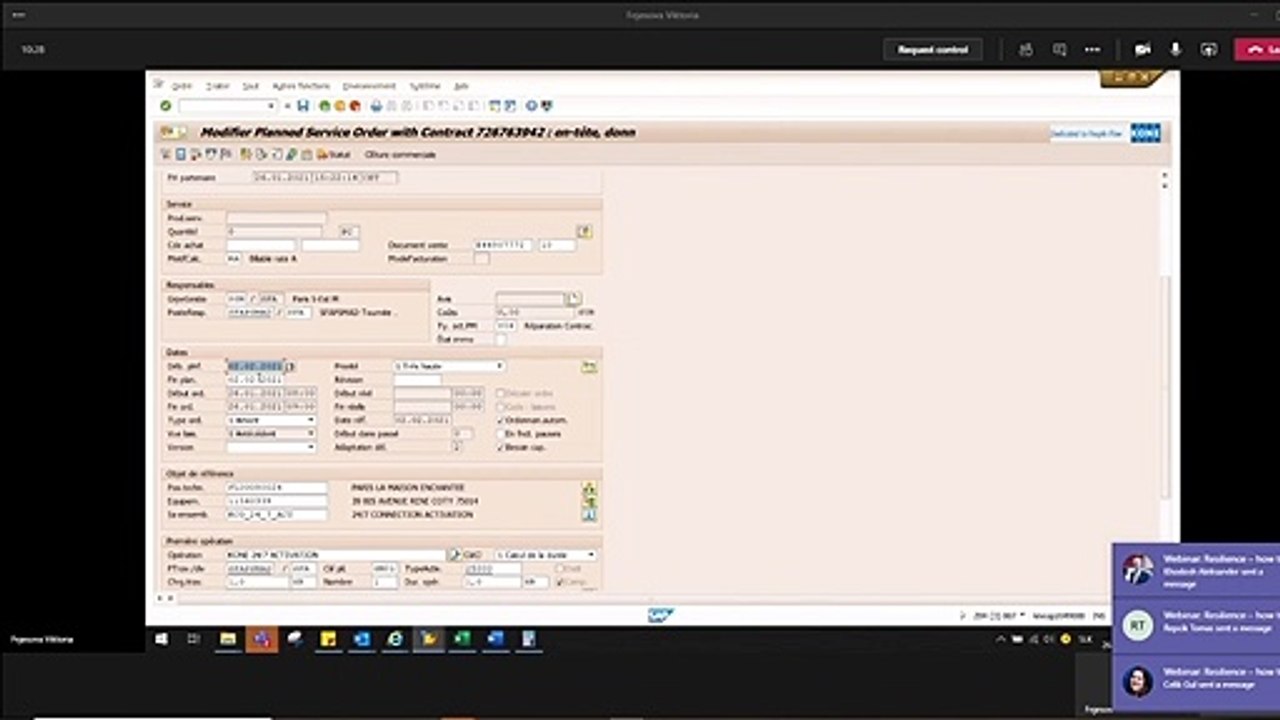1280x720 pixels.
Task: Toggle the Teams camera icon
Action: [1142, 49]
